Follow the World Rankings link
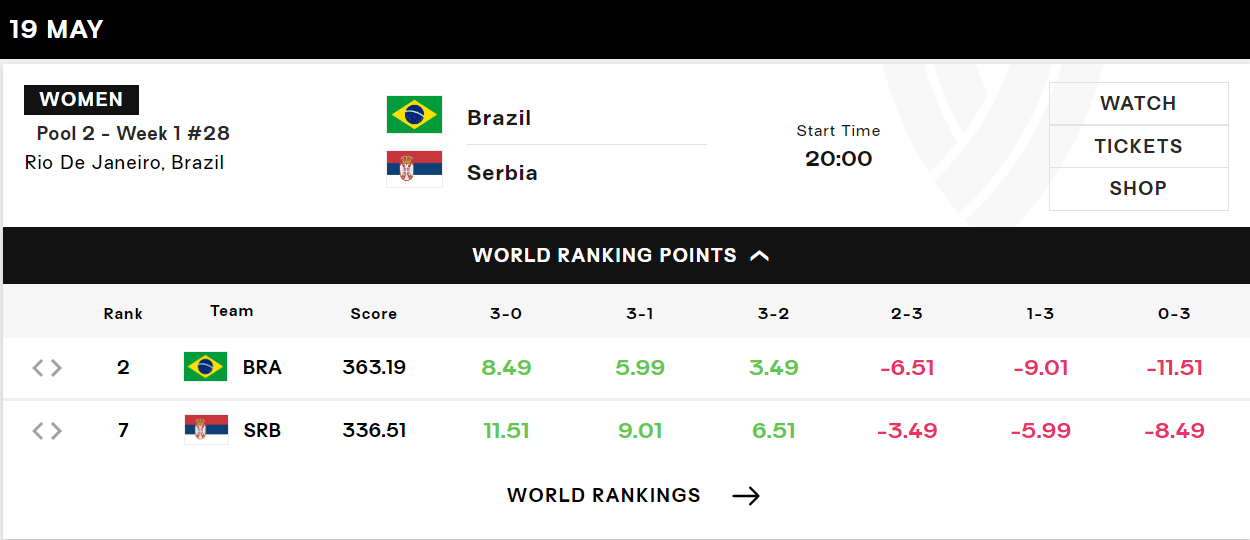 pos(603,496)
